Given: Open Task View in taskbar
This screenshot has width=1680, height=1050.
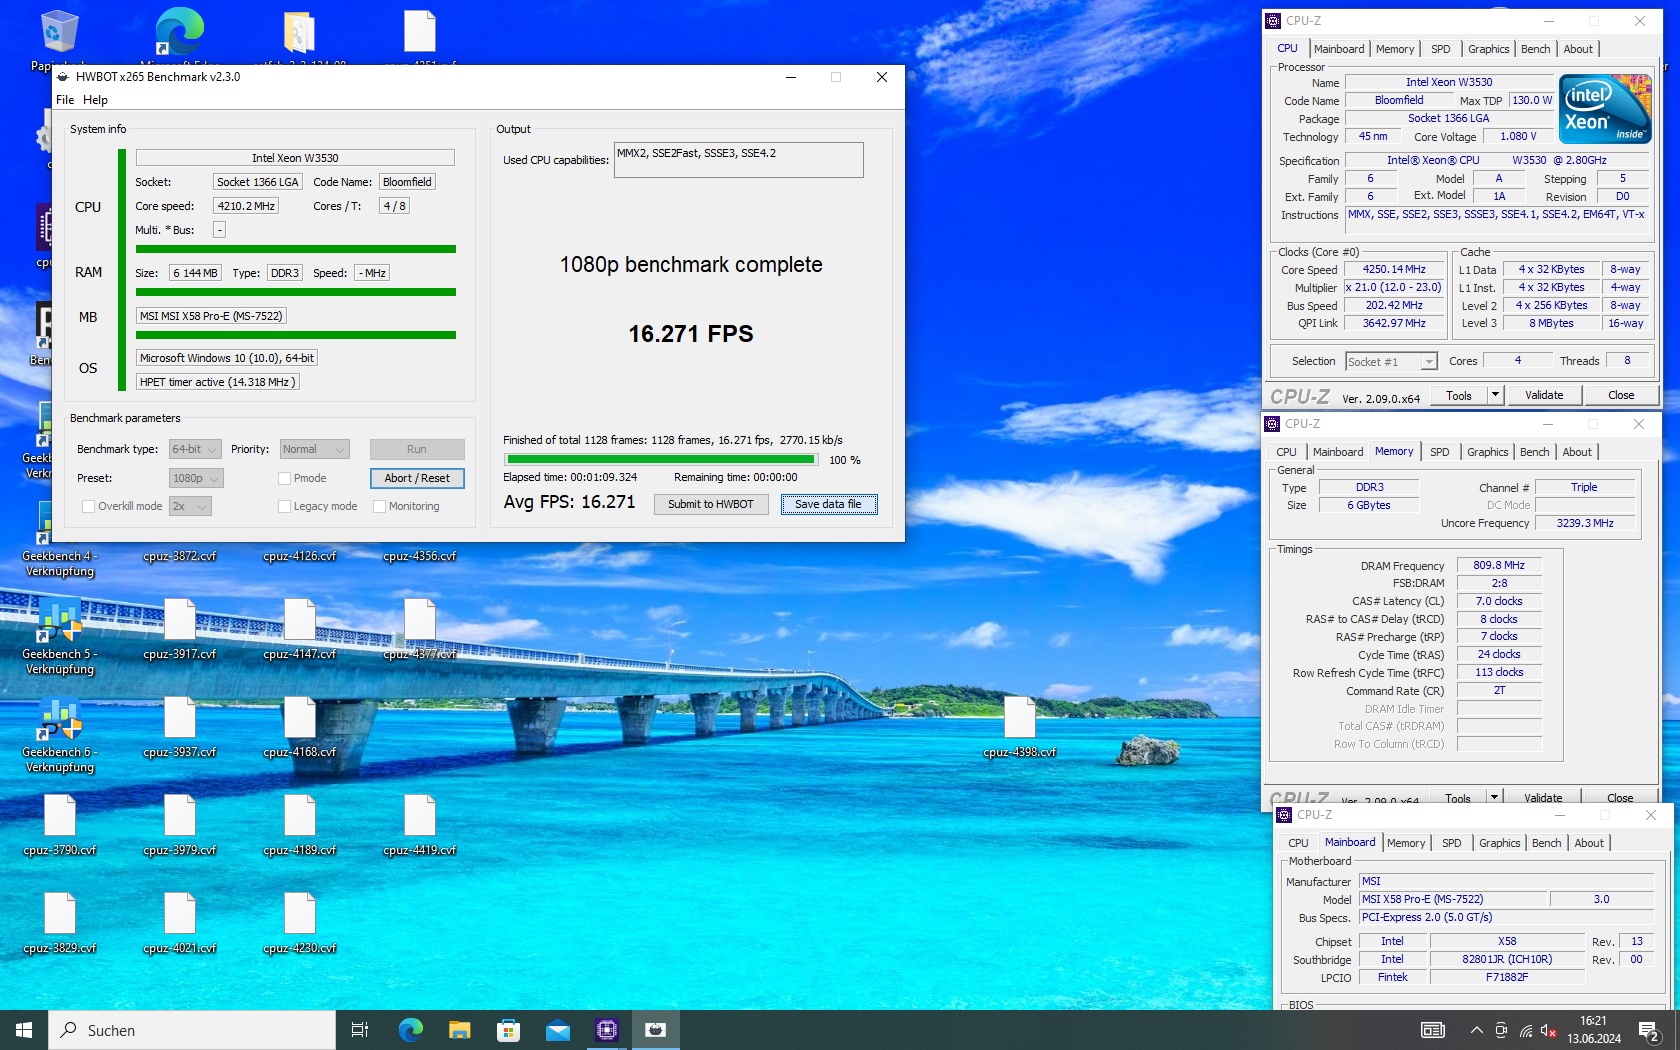Looking at the screenshot, I should (360, 1030).
